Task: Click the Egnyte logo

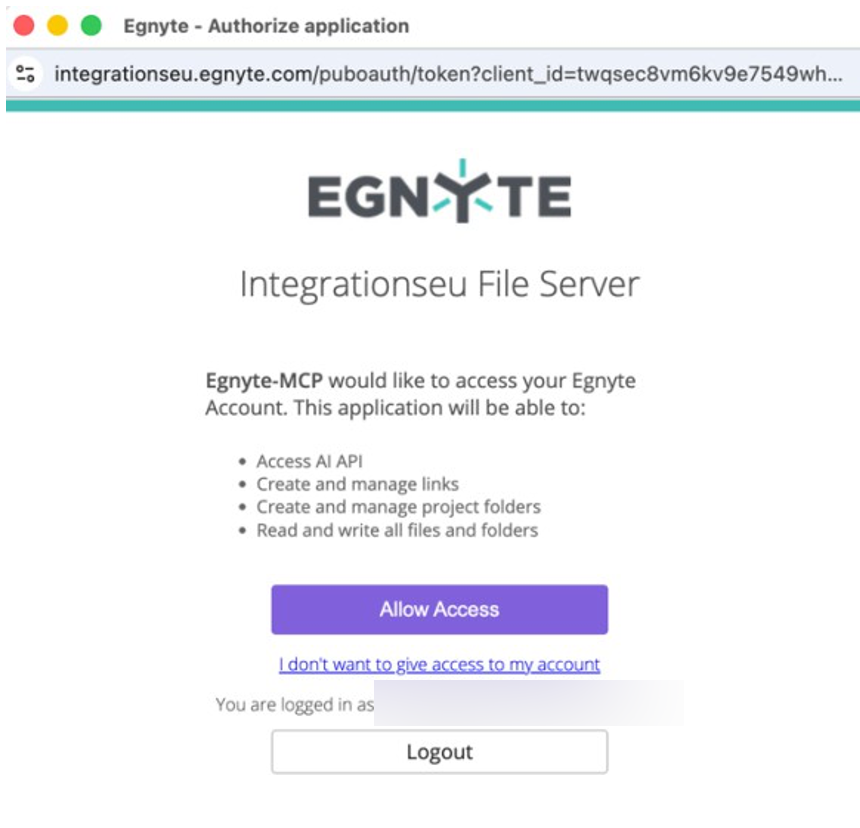Action: [439, 192]
